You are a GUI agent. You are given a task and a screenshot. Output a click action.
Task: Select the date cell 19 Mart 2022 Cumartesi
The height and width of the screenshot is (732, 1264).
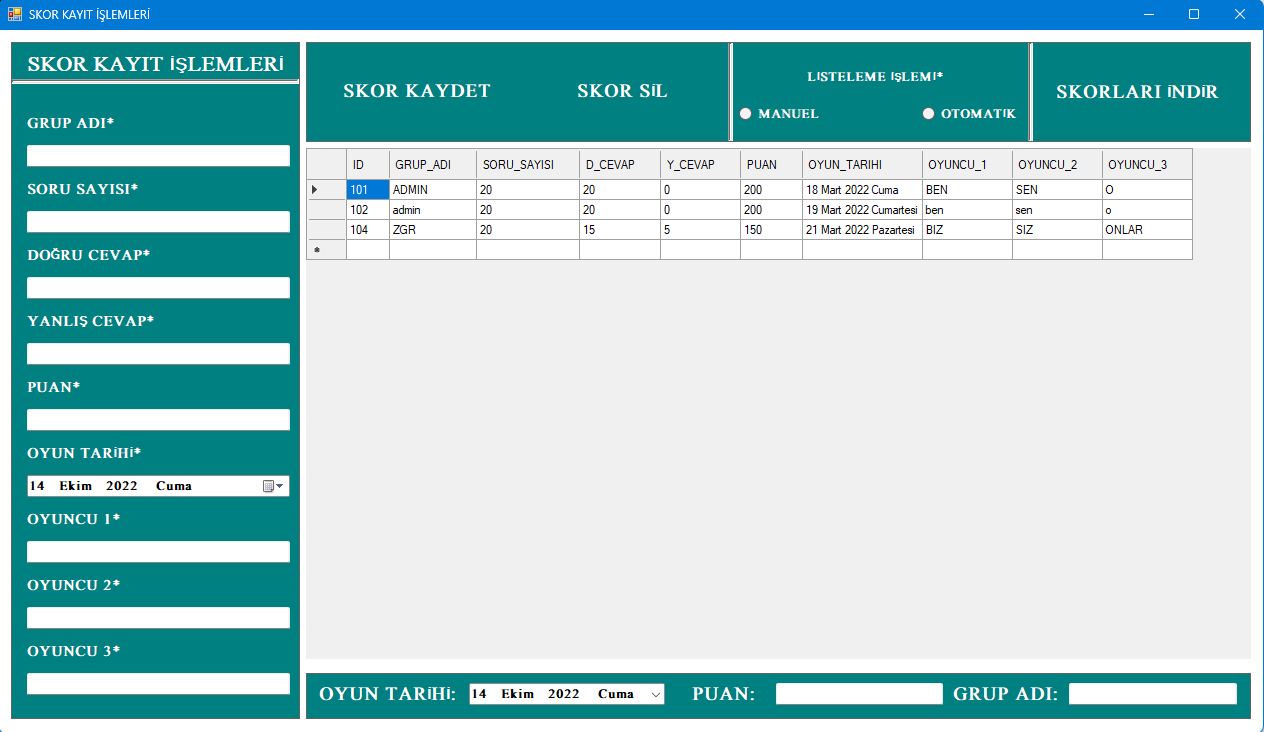click(862, 210)
